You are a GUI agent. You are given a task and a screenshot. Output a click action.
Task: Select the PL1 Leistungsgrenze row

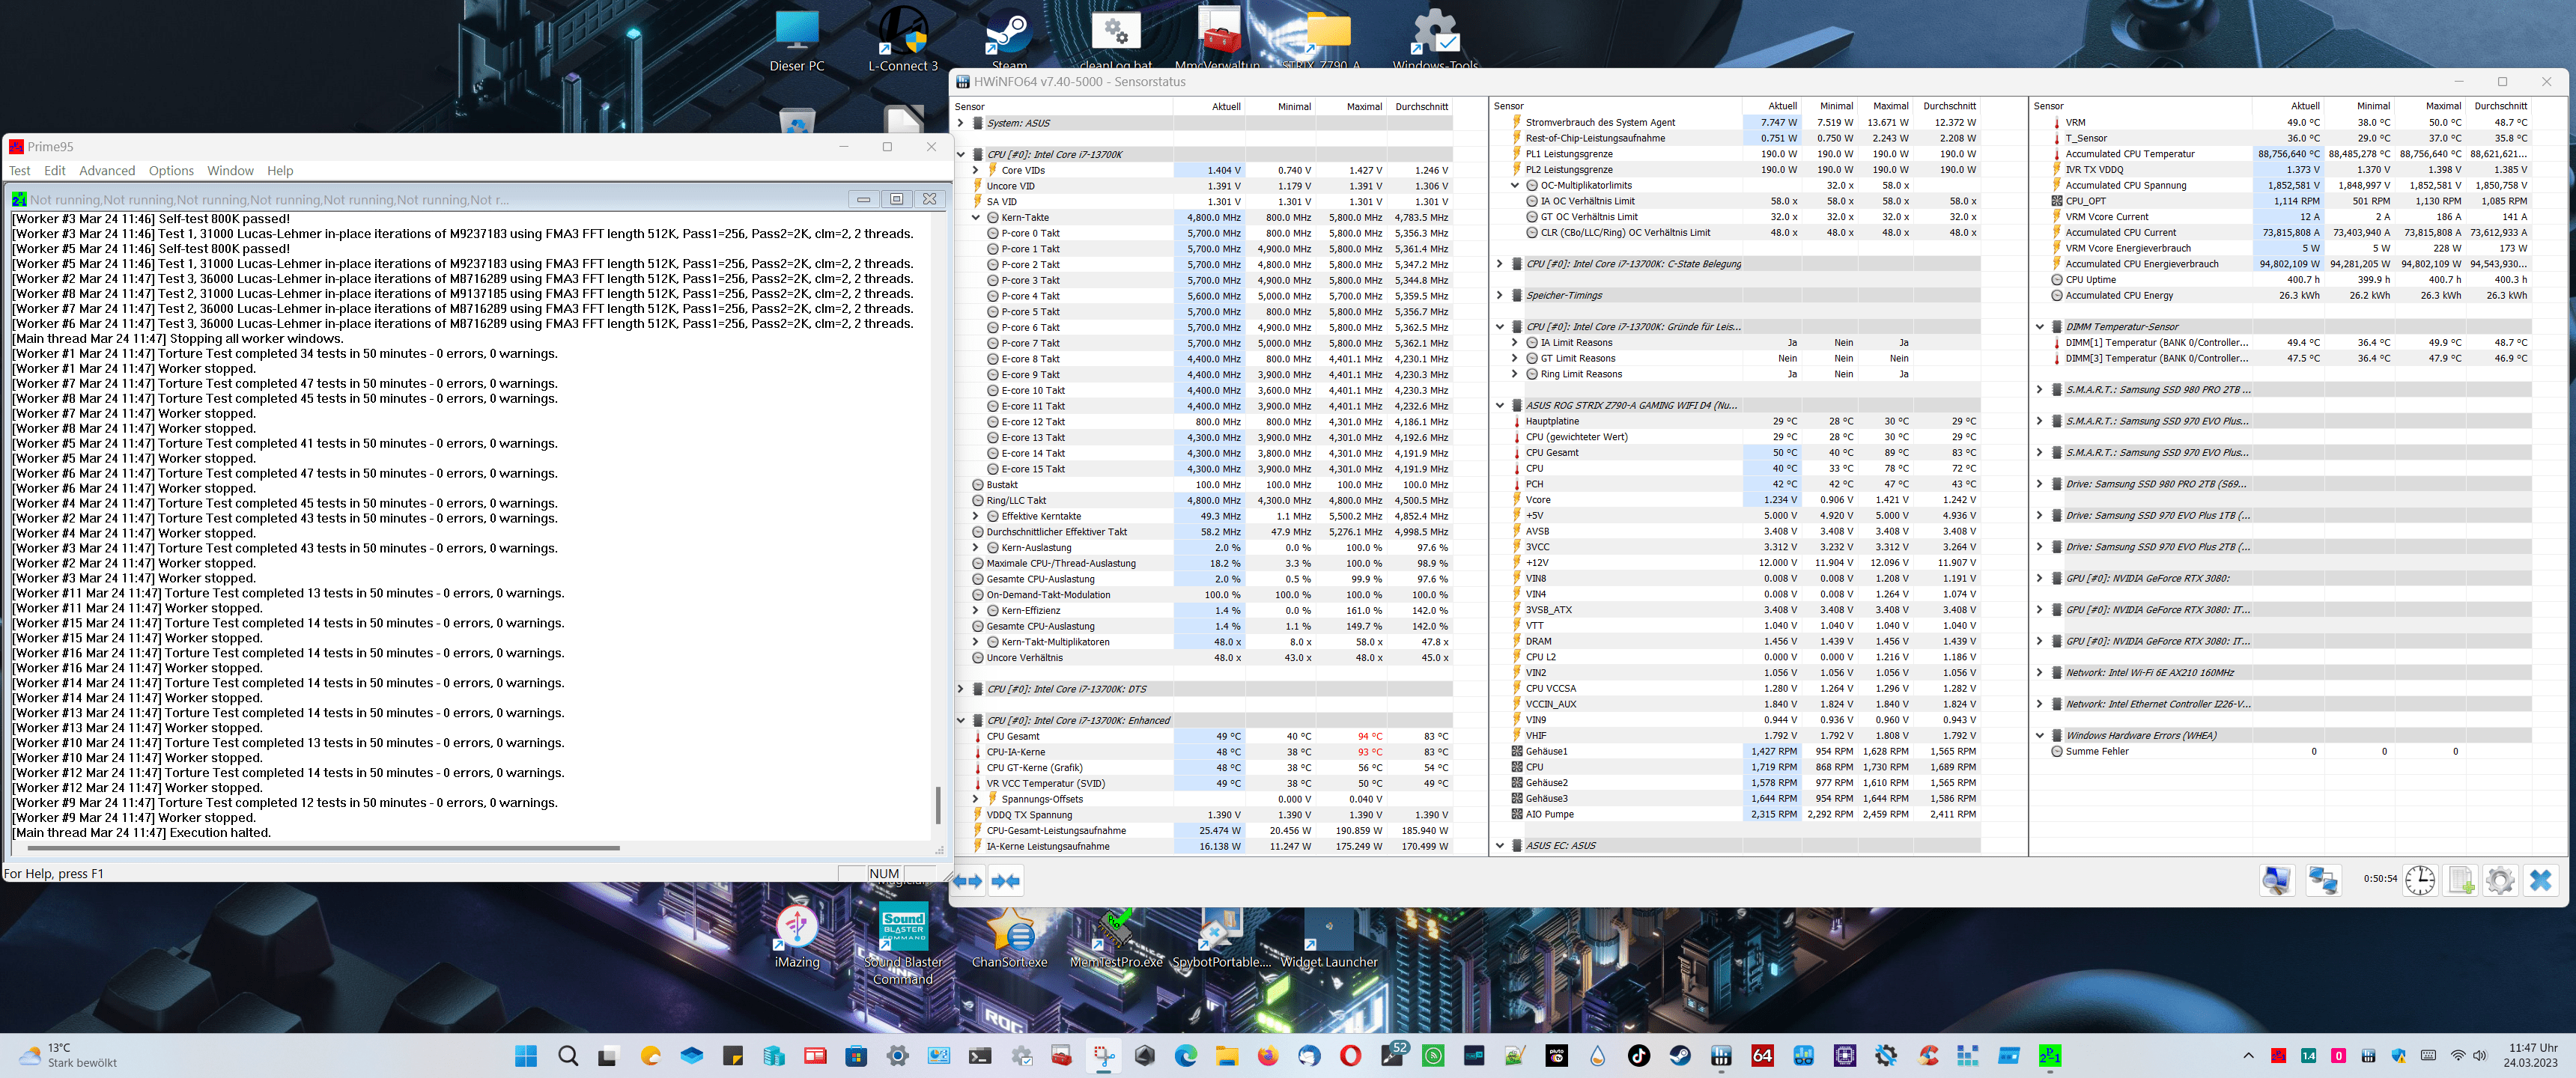click(x=1745, y=154)
